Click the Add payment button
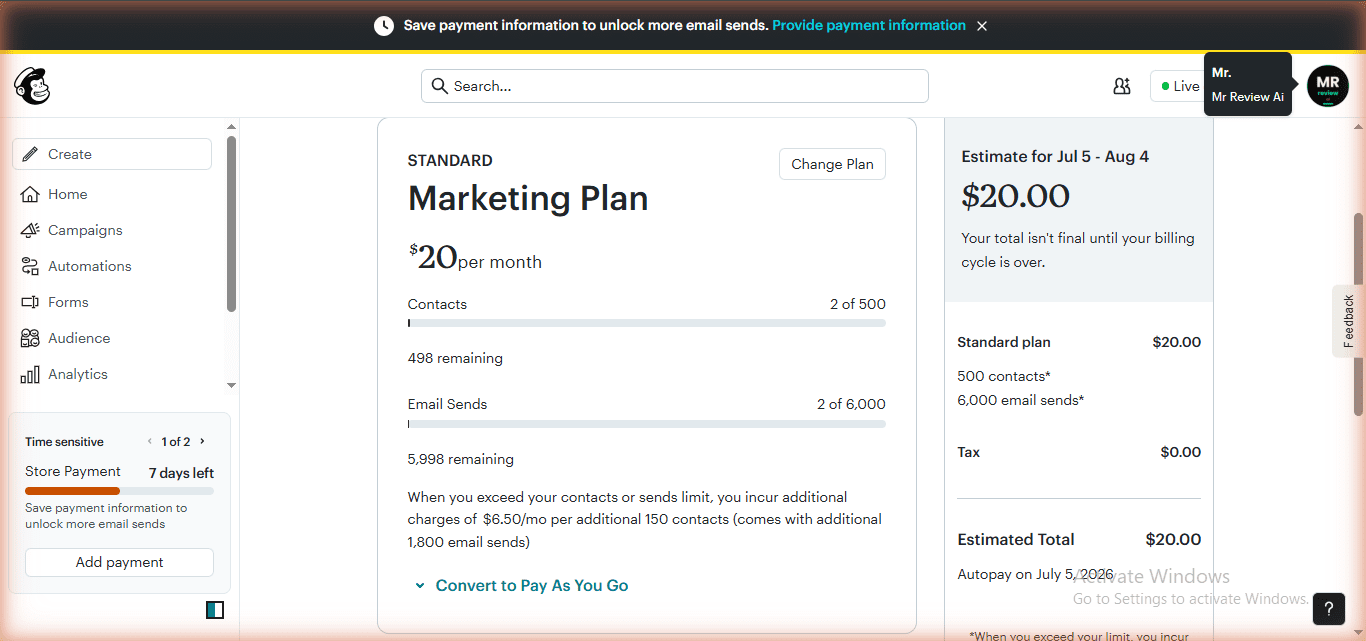1366x641 pixels. [119, 562]
